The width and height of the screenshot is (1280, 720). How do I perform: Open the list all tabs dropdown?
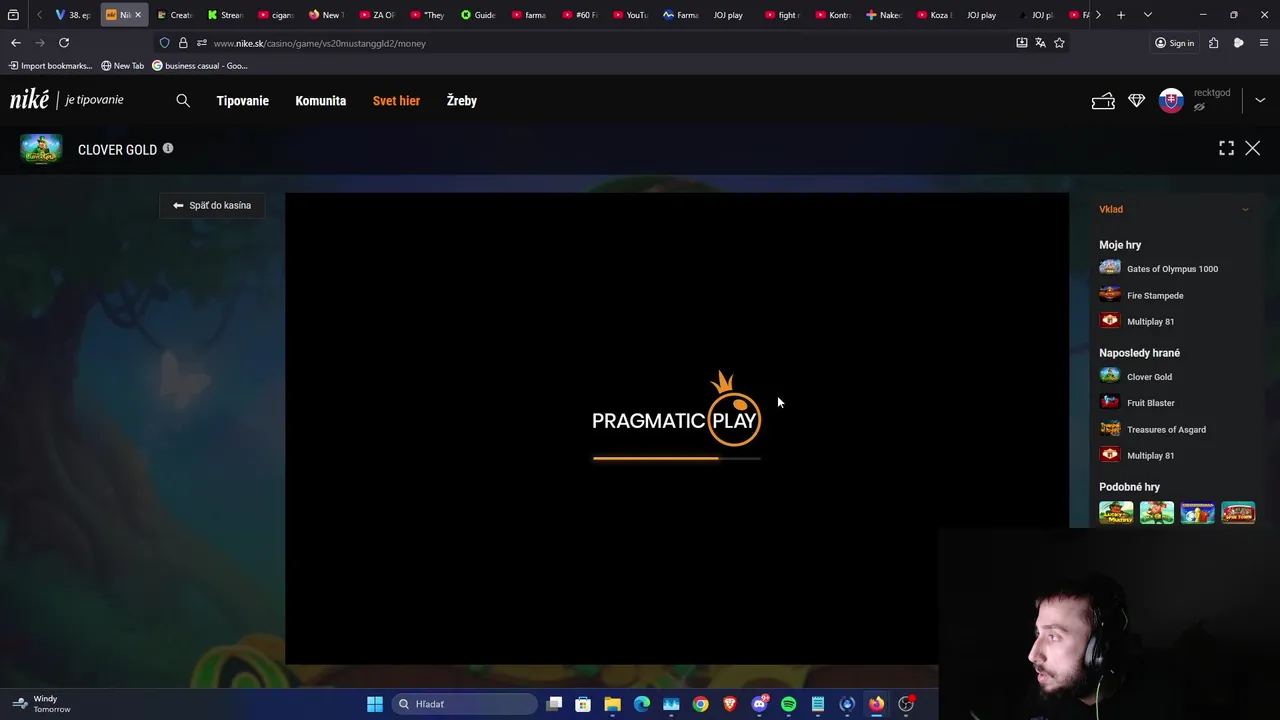pos(1148,15)
